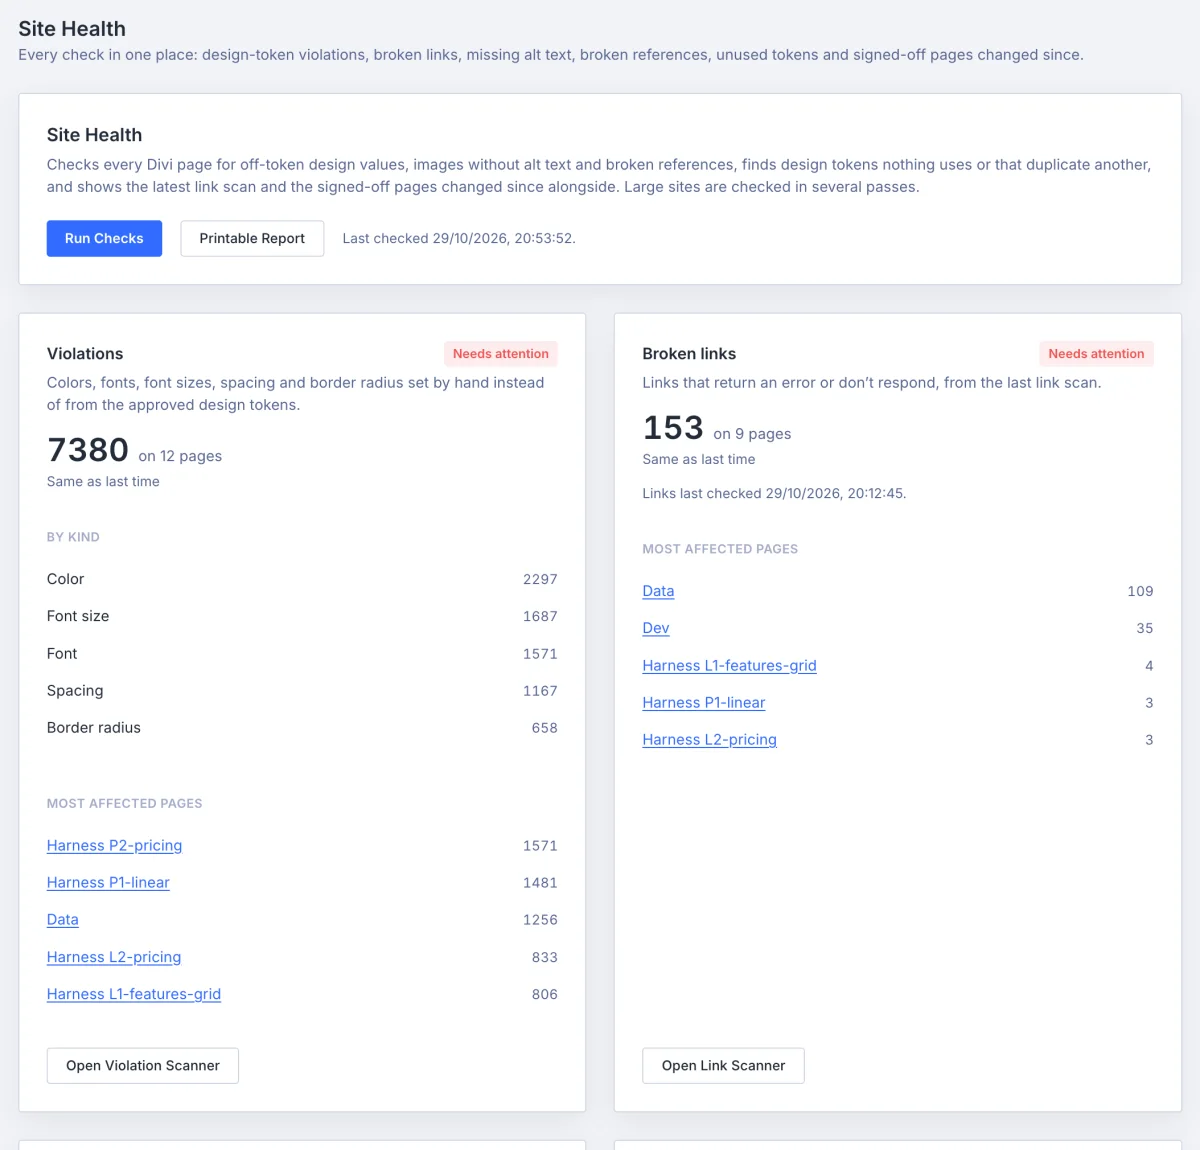Viewport: 1200px width, 1150px height.
Task: Open Harness P2-pricing link under Violations
Action: click(x=115, y=846)
